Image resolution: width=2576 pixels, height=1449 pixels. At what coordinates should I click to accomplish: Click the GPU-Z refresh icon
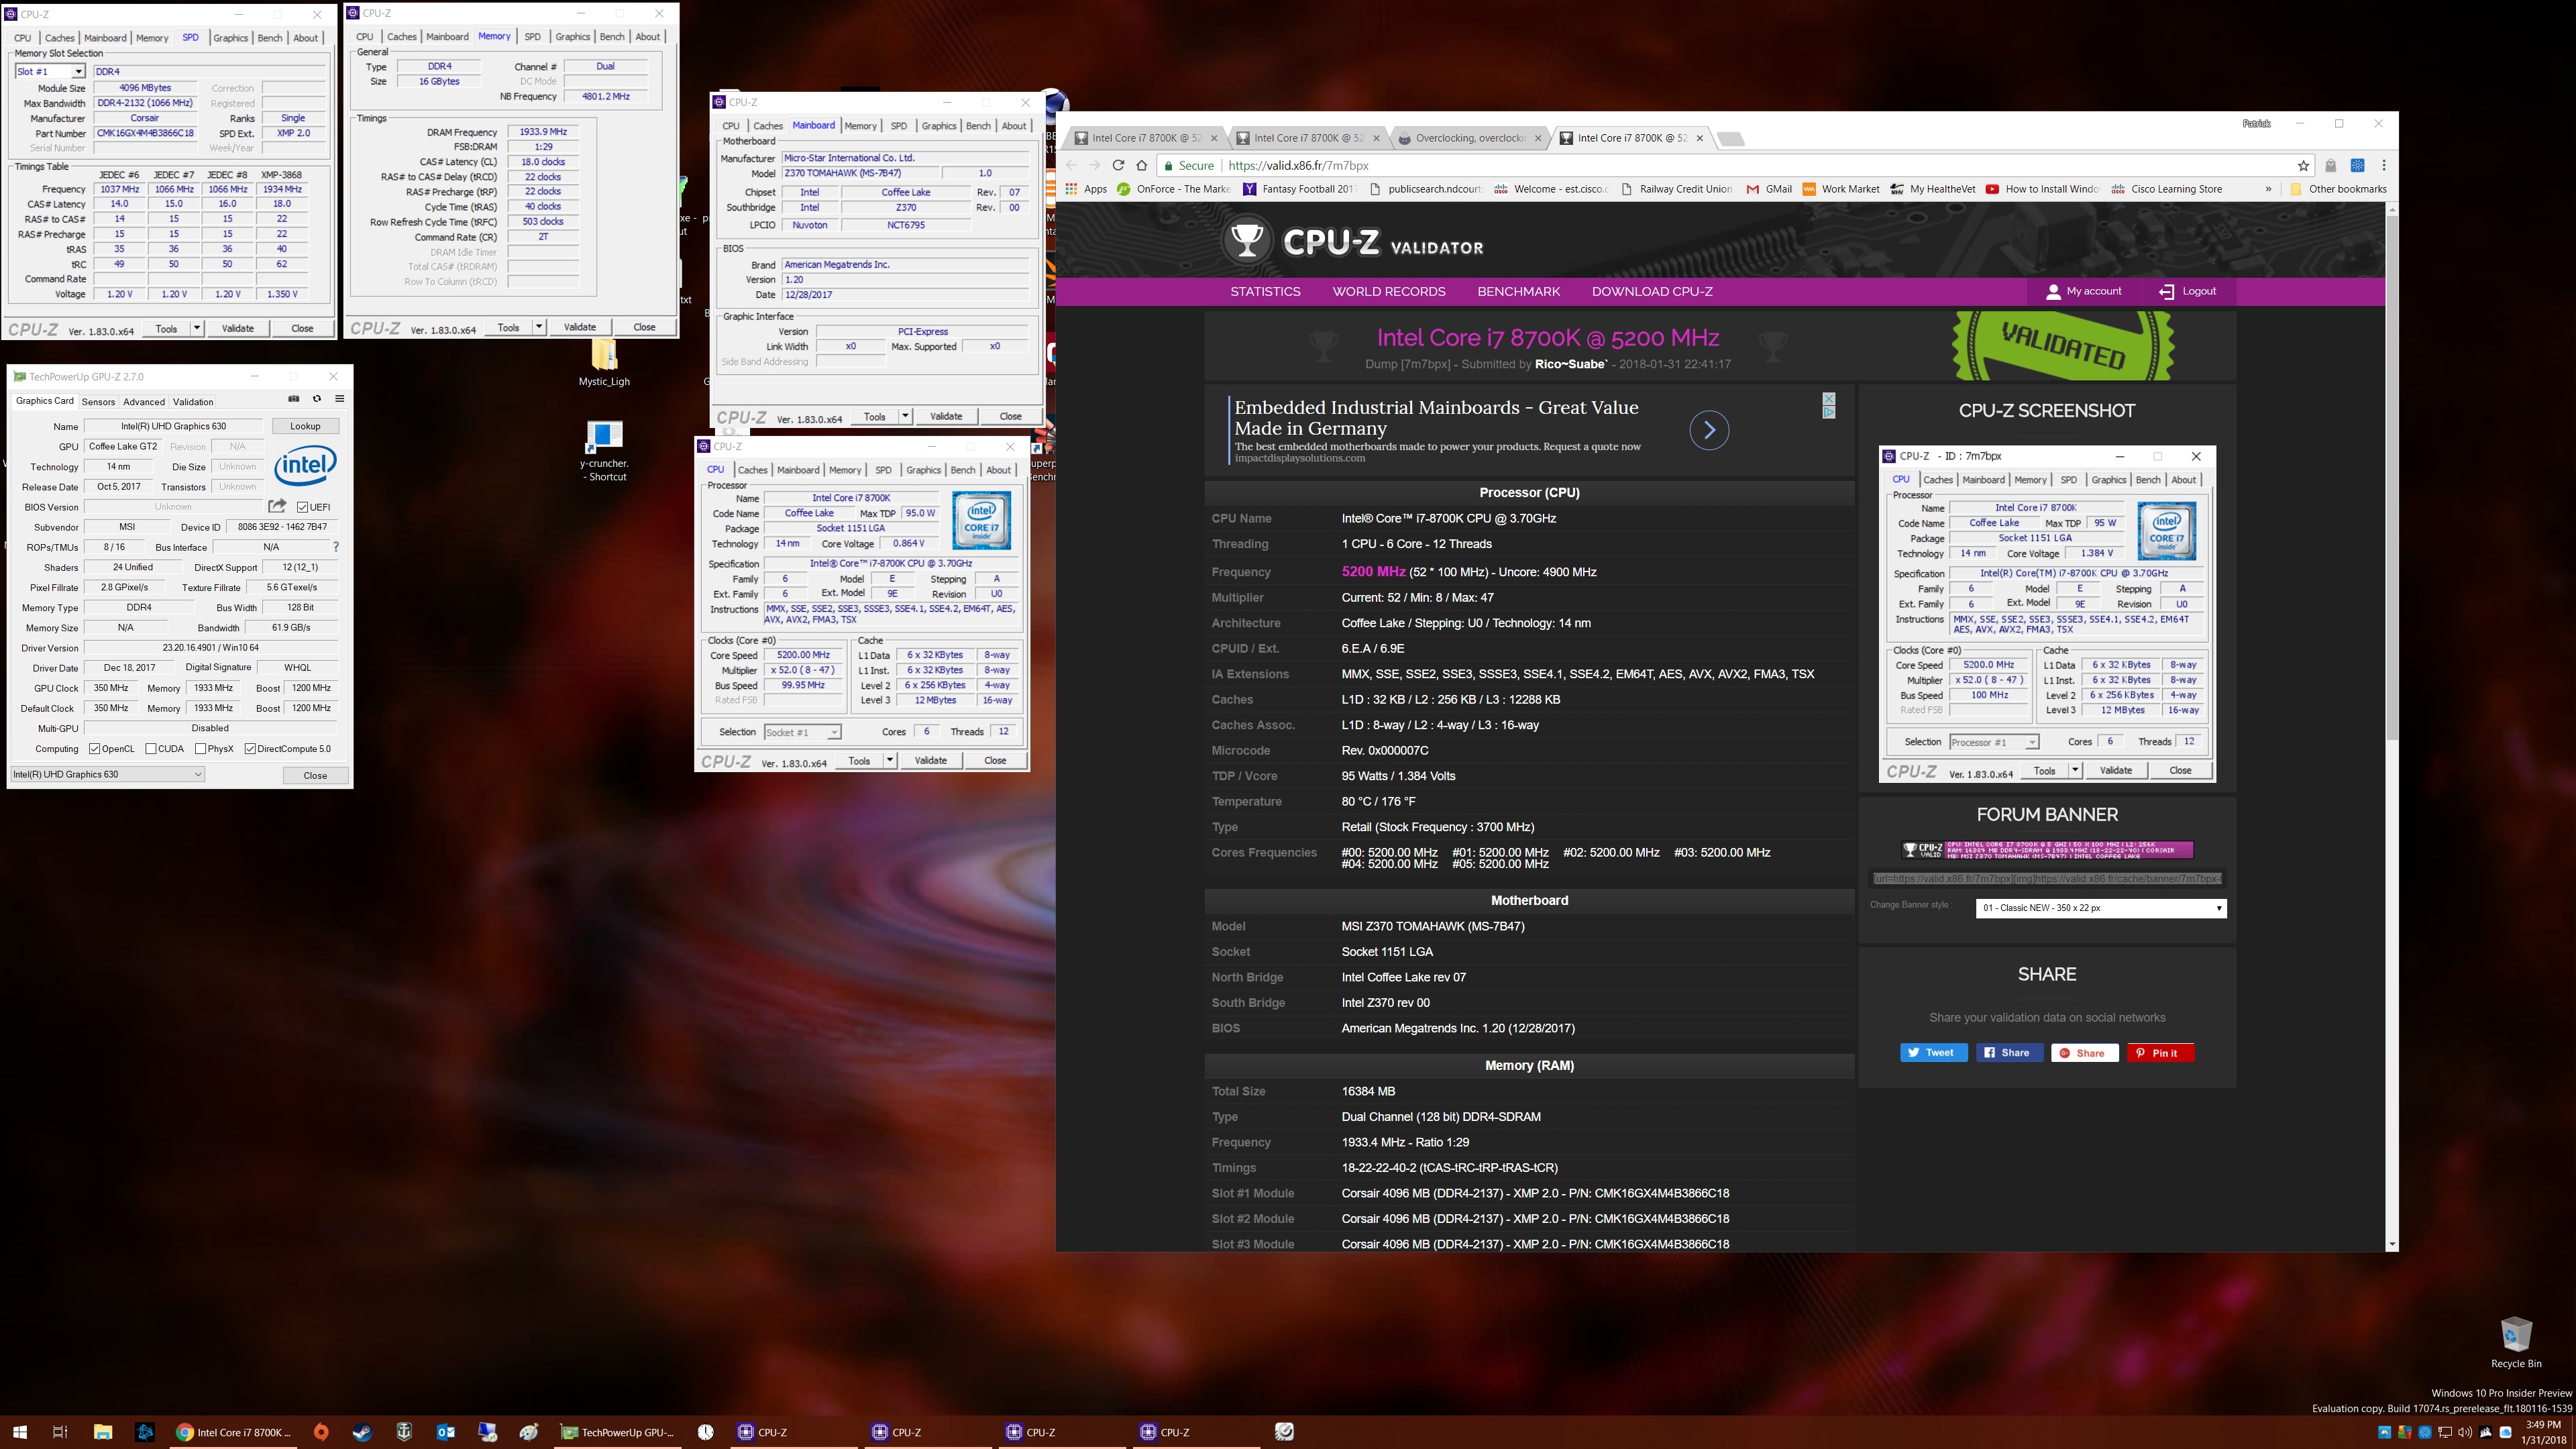tap(317, 398)
